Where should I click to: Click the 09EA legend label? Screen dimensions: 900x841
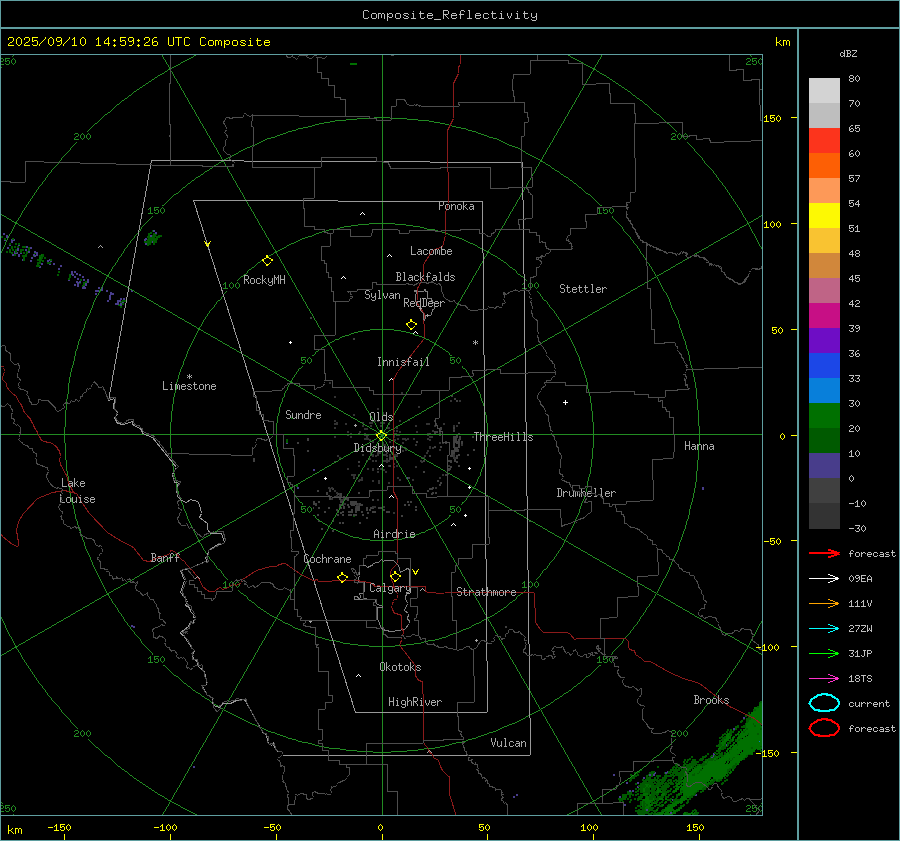click(x=860, y=579)
